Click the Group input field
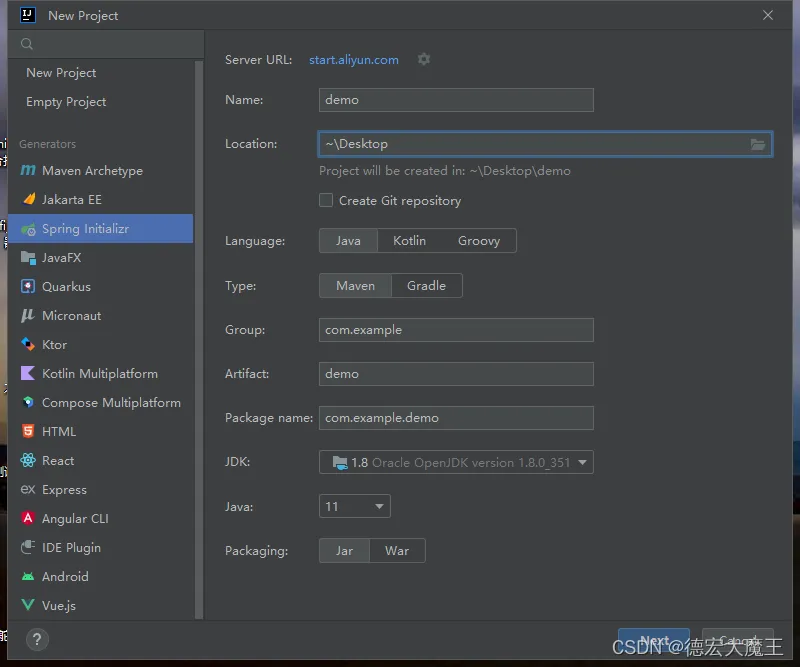Image resolution: width=800 pixels, height=667 pixels. pos(456,330)
